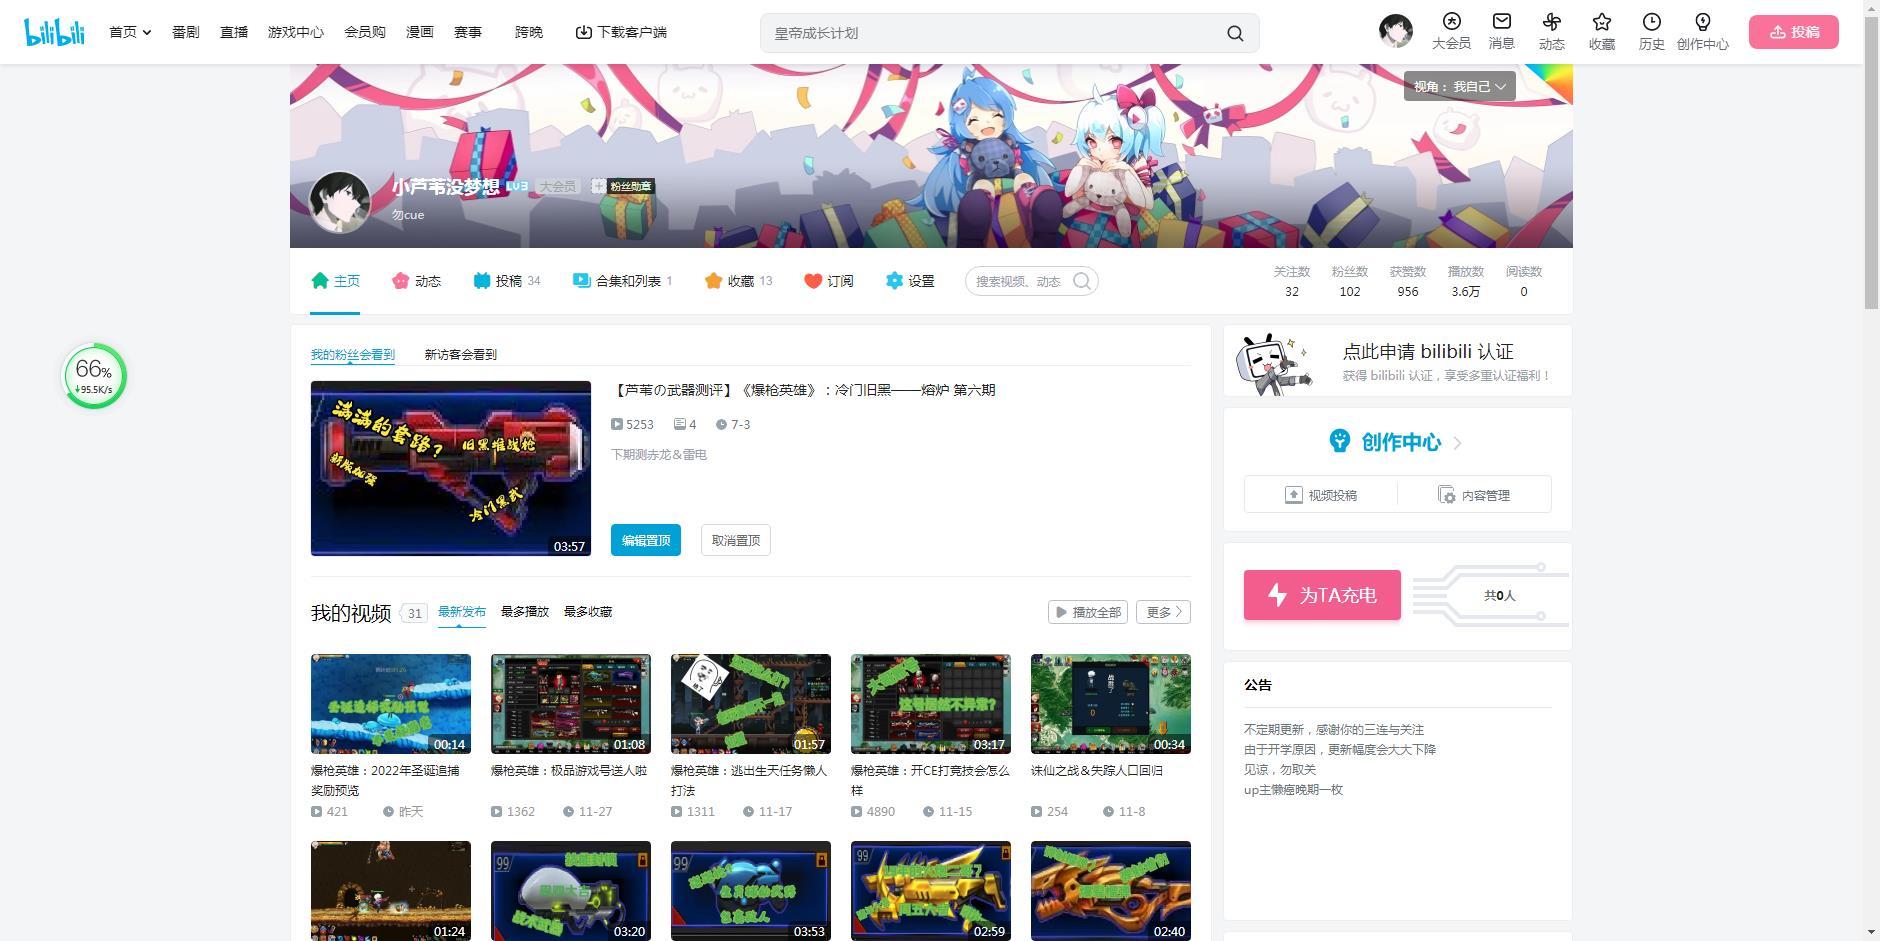Open the 收藏 star icon in header
Viewport: 1880px width, 941px height.
point(1601,31)
